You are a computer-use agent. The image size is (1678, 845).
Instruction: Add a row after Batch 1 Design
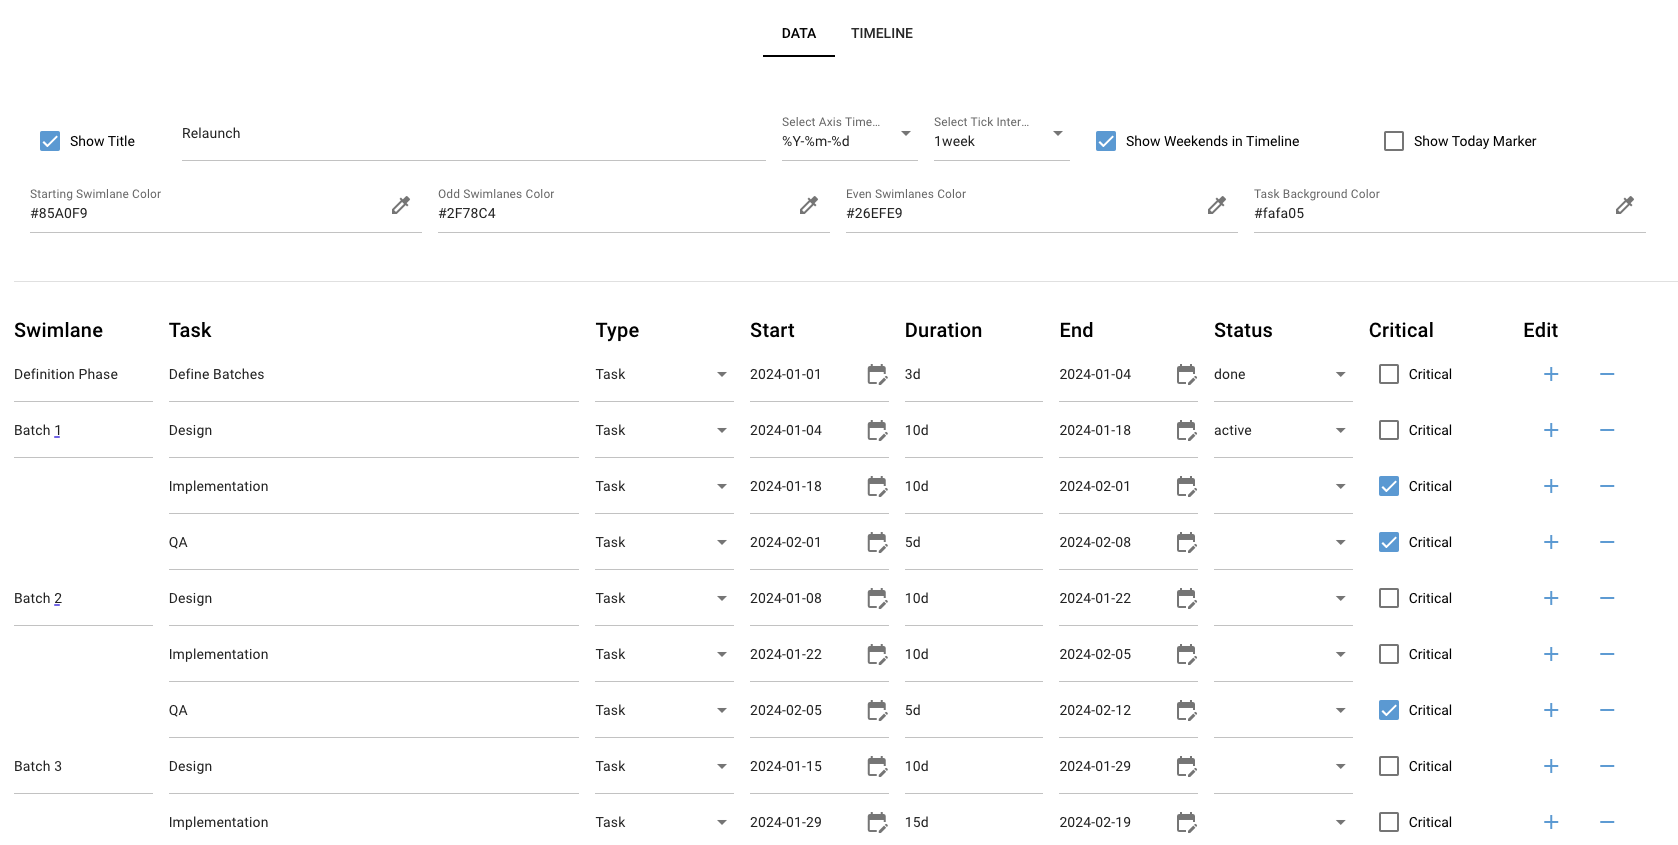(x=1551, y=430)
